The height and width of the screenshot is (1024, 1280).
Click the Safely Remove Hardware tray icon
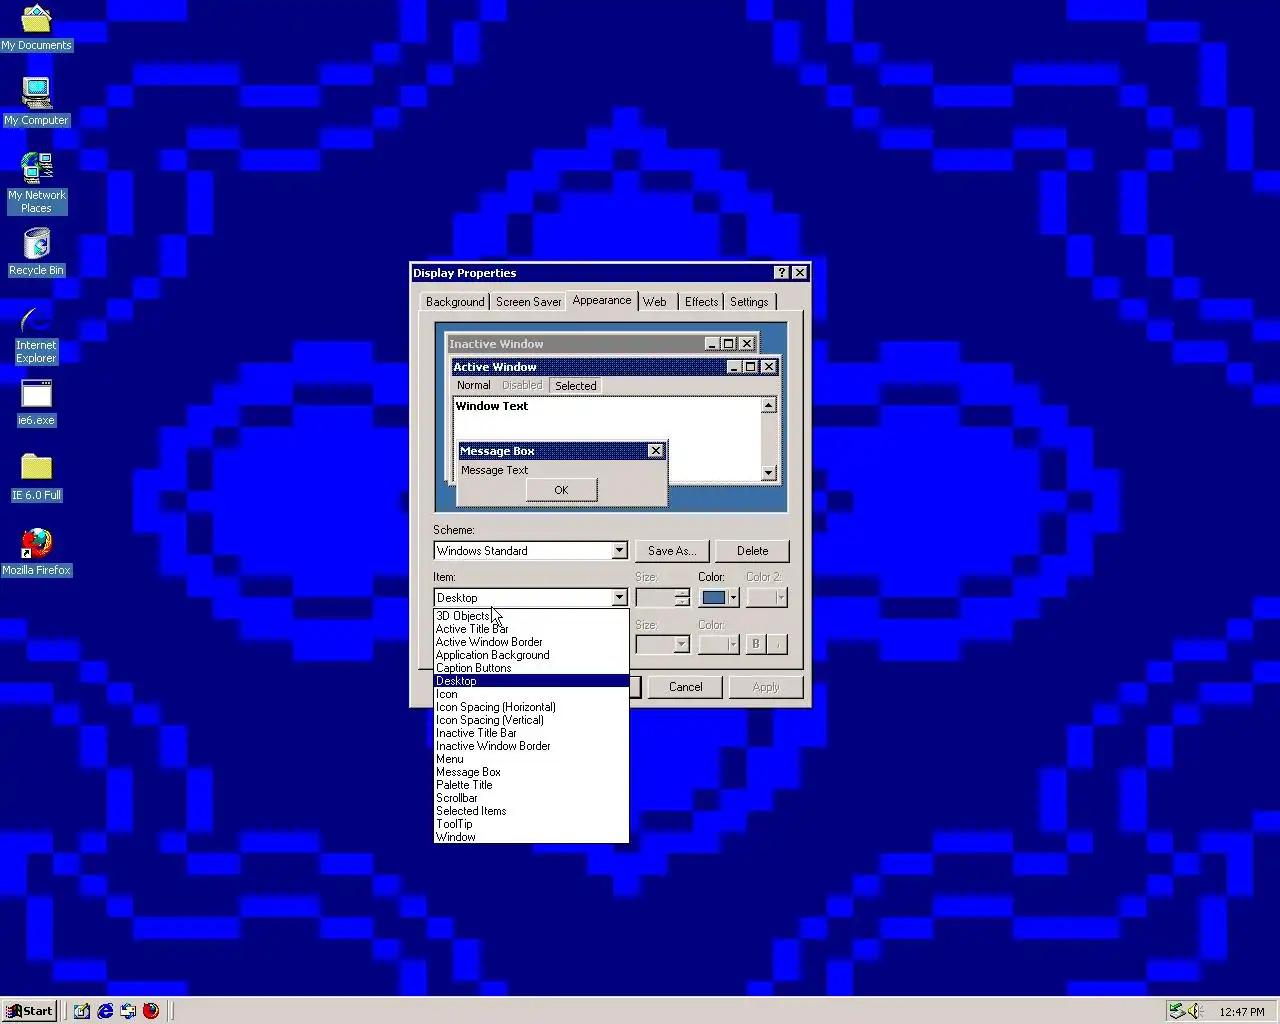pos(1177,1011)
